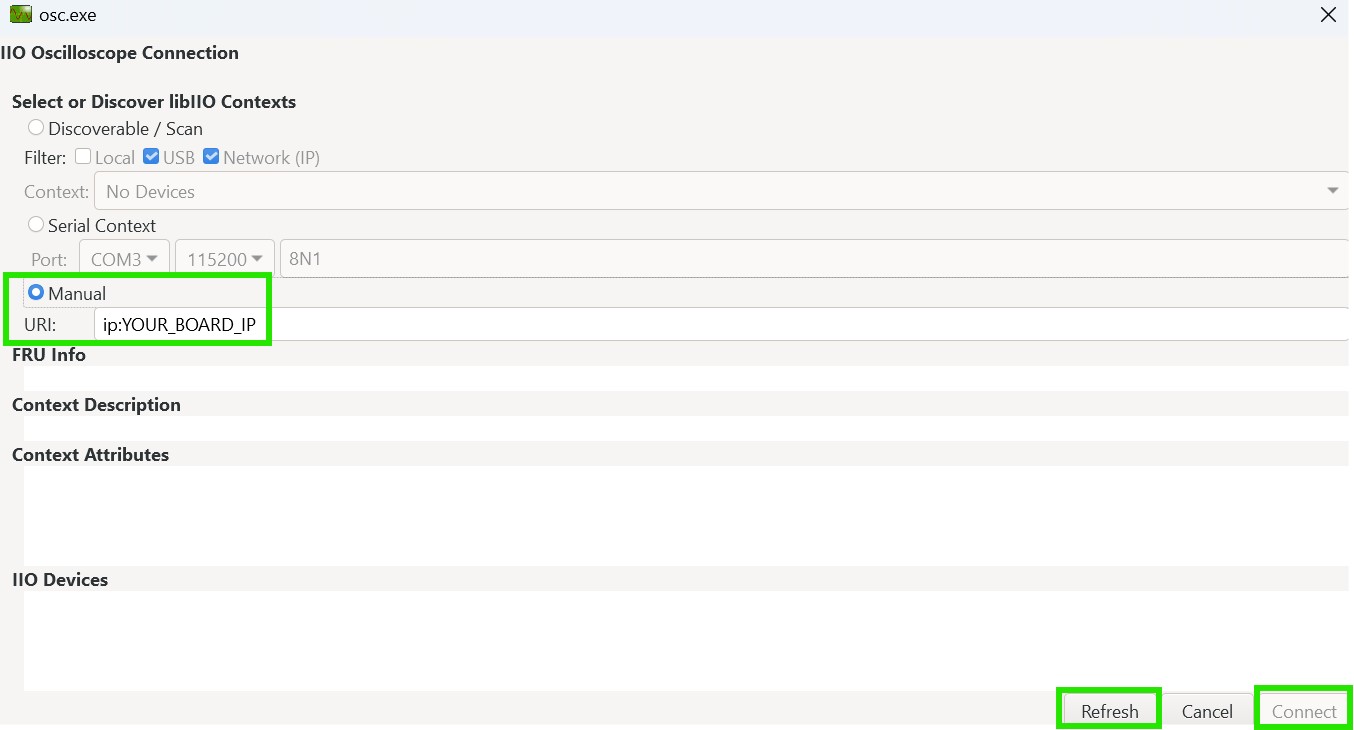Click the URI input field
The width and height of the screenshot is (1354, 730).
(720, 324)
